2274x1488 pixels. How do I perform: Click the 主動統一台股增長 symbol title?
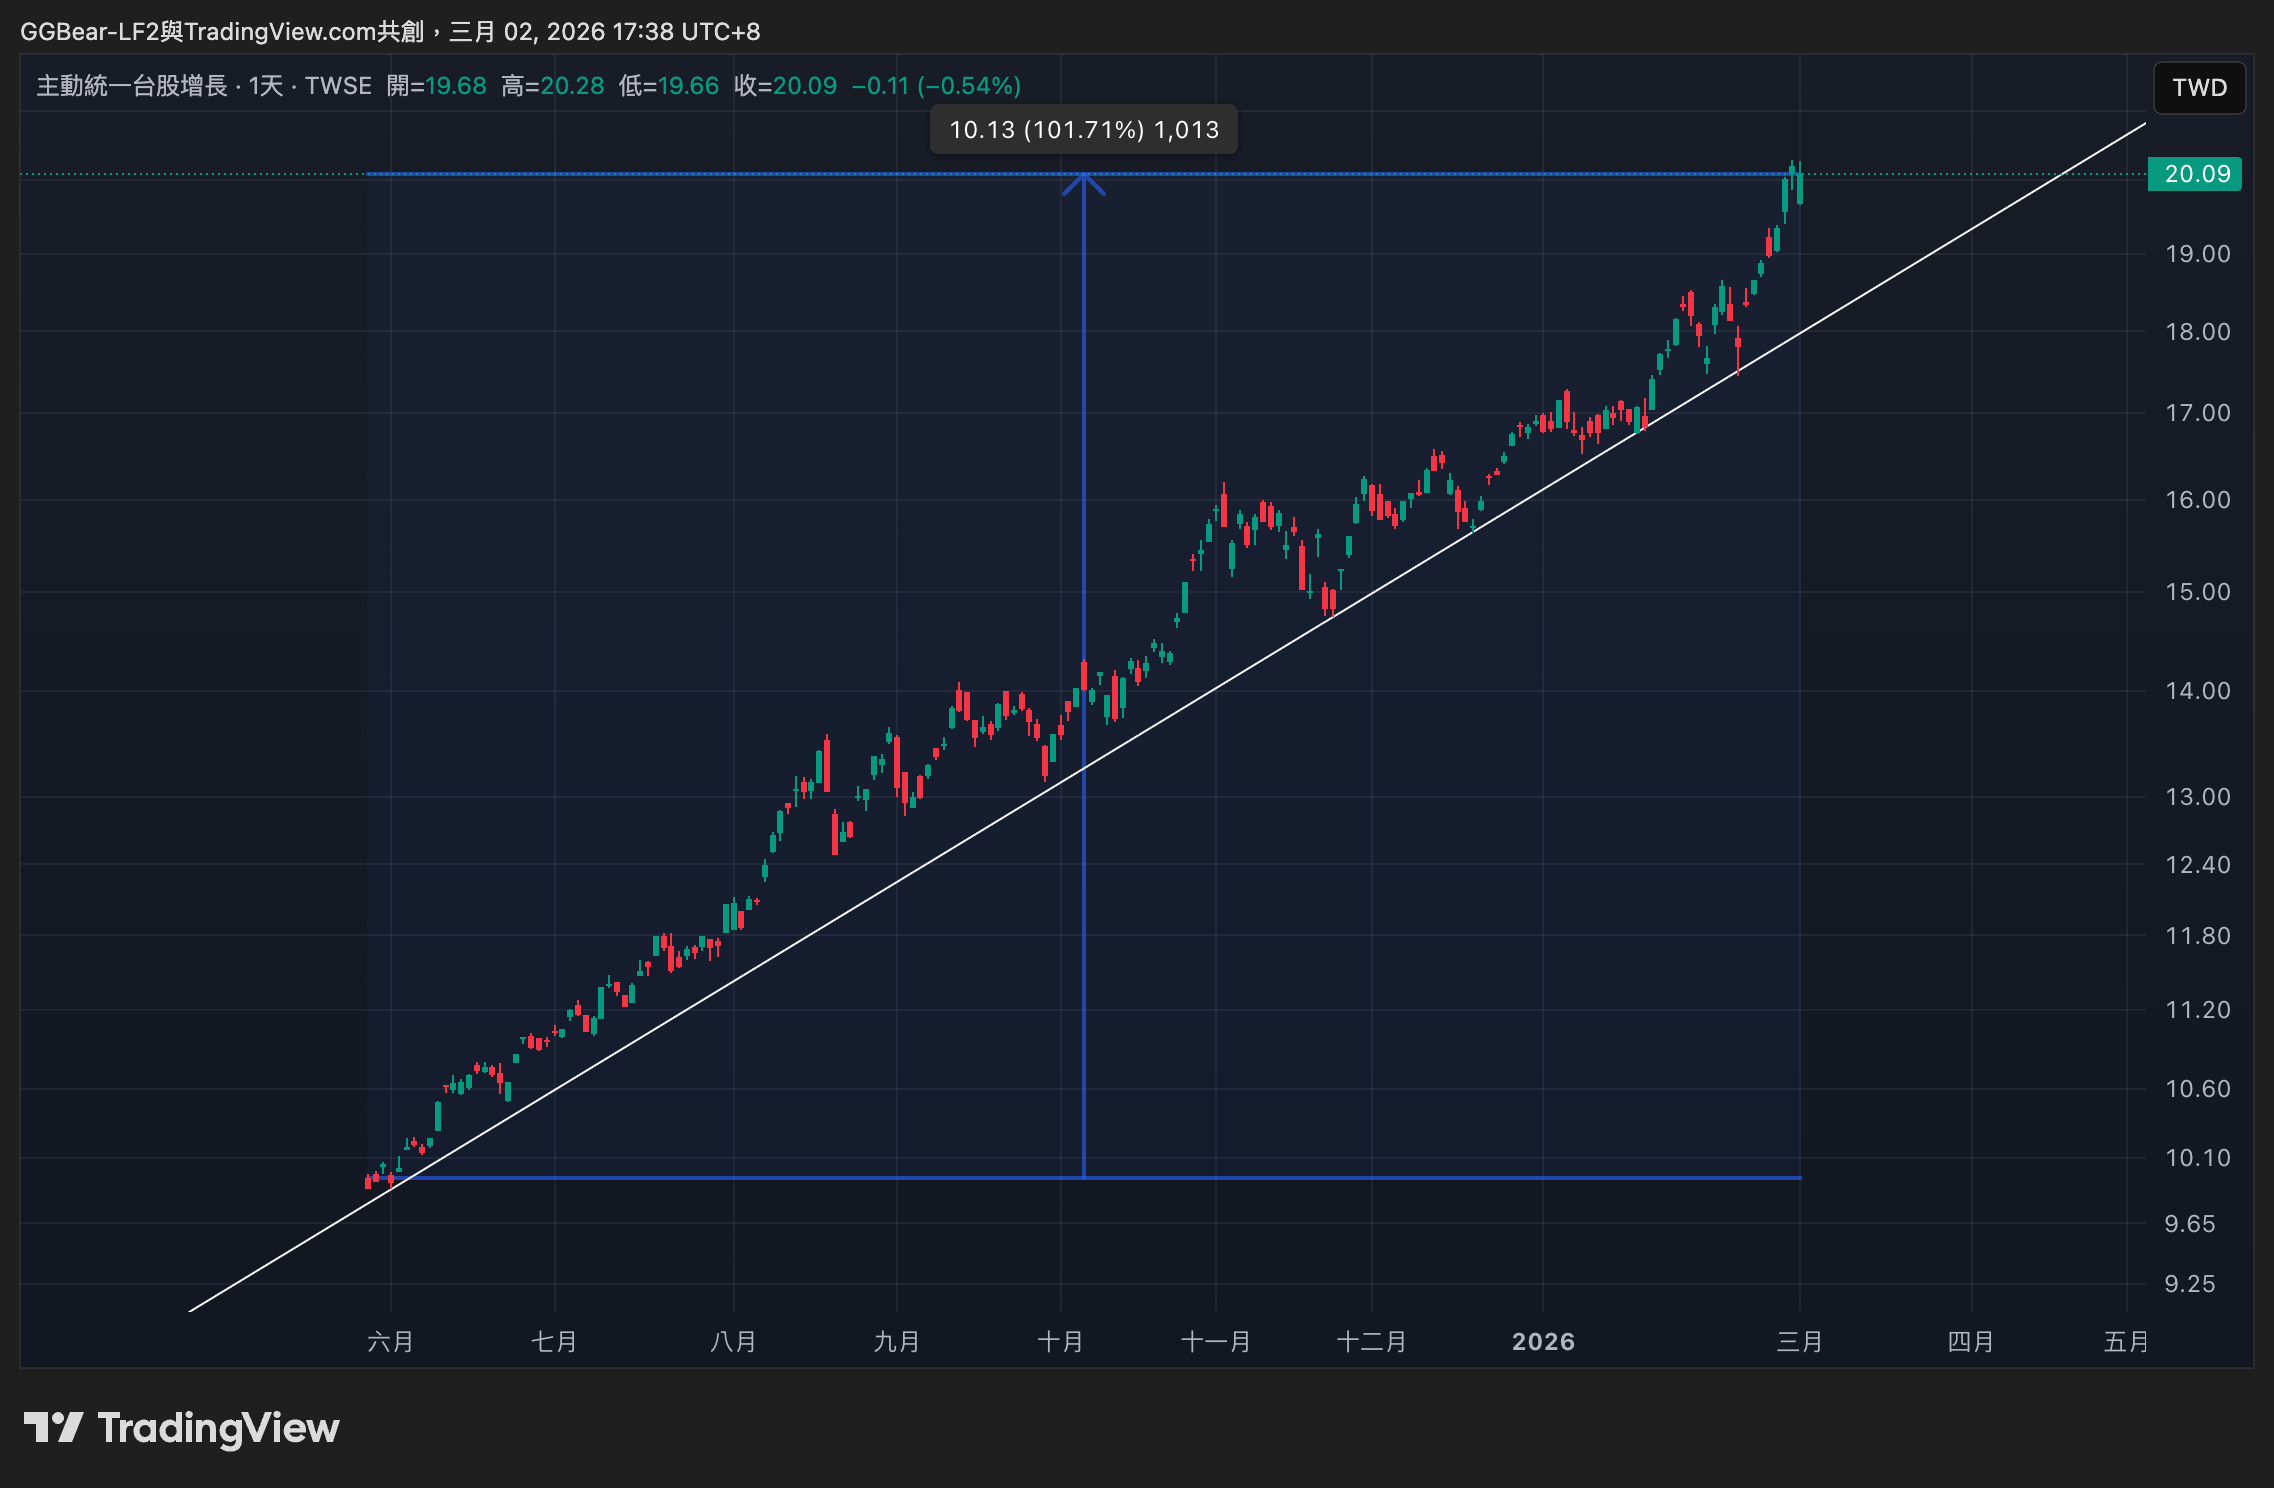(x=132, y=86)
